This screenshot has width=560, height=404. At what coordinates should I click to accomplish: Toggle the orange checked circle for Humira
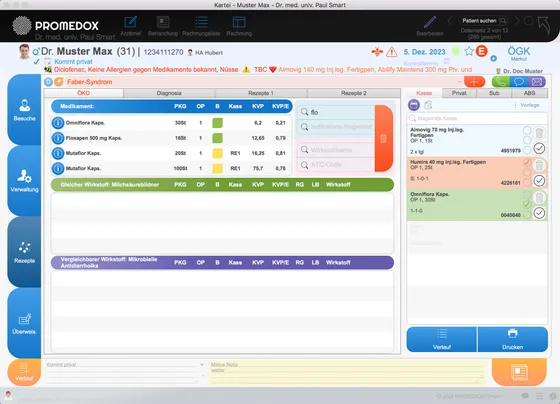(x=527, y=163)
